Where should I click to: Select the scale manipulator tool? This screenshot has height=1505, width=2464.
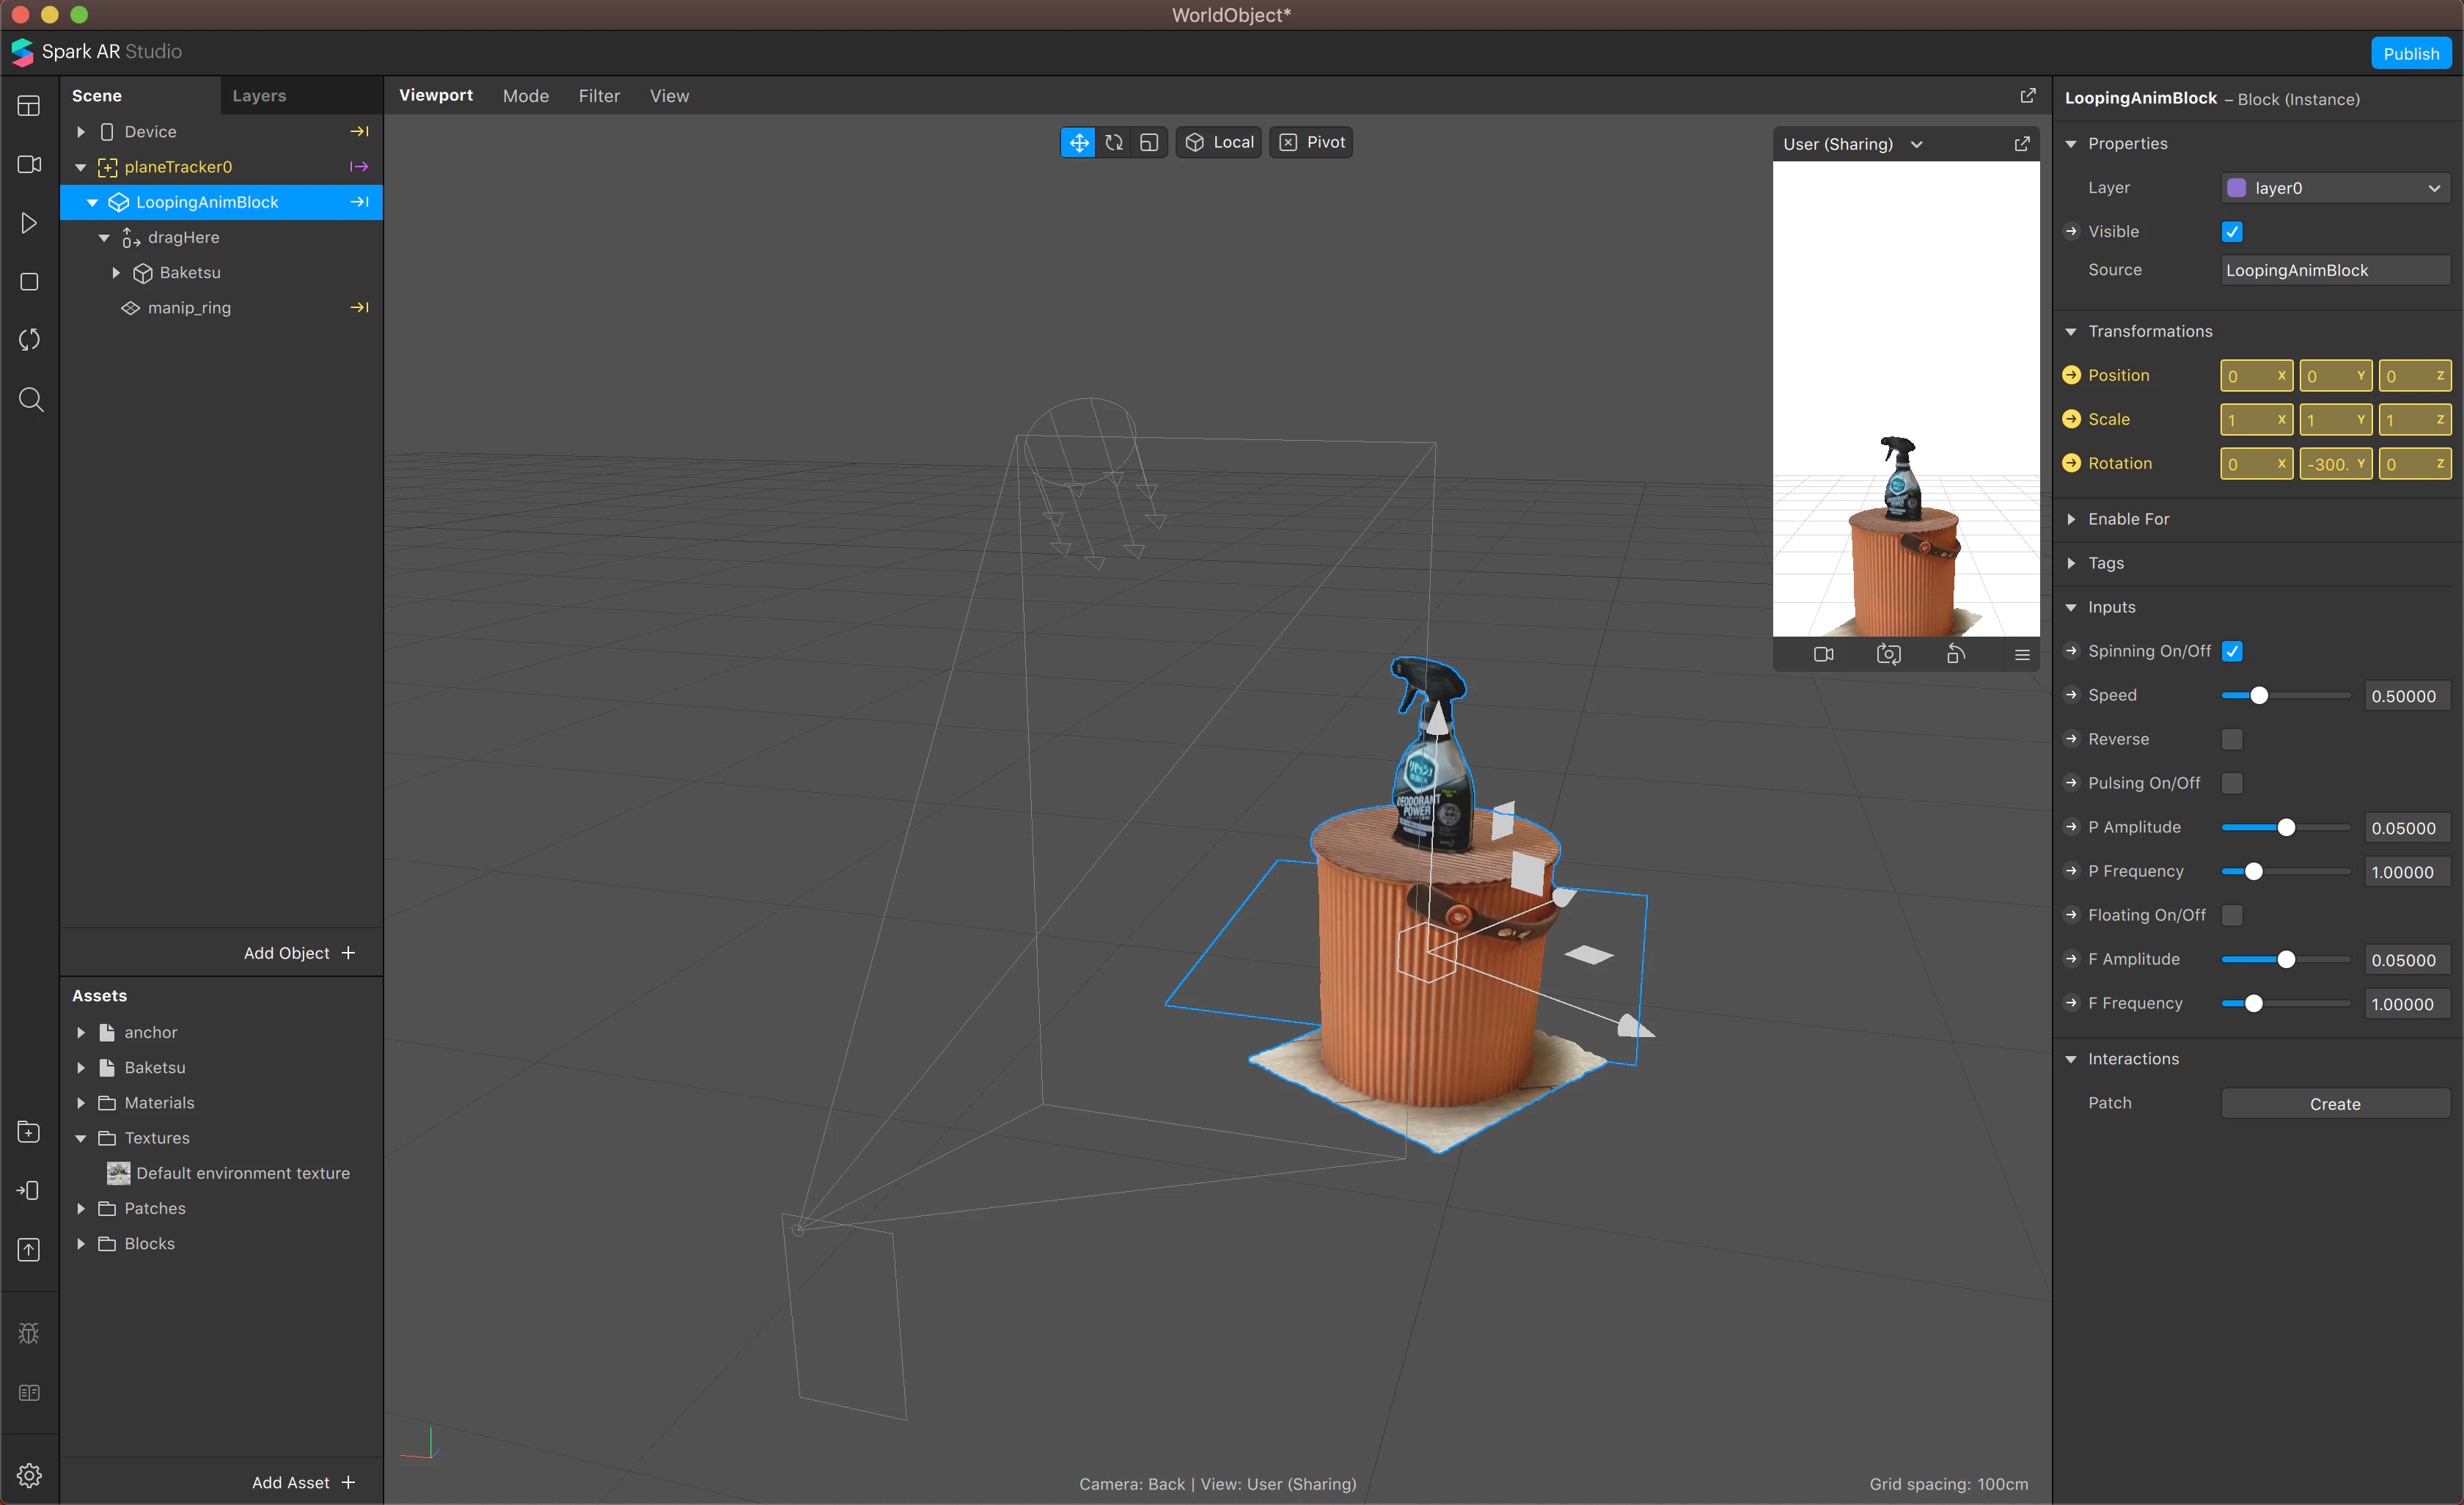1149,142
